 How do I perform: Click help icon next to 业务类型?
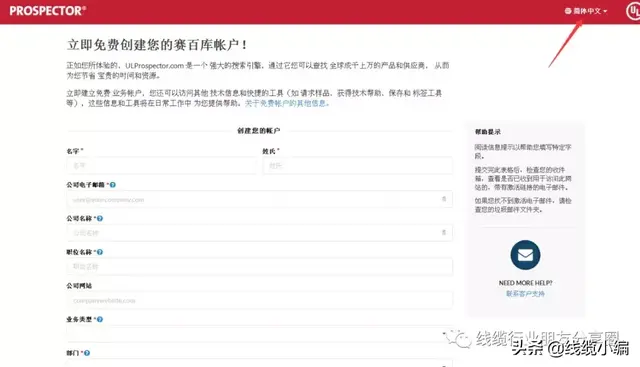[100, 319]
